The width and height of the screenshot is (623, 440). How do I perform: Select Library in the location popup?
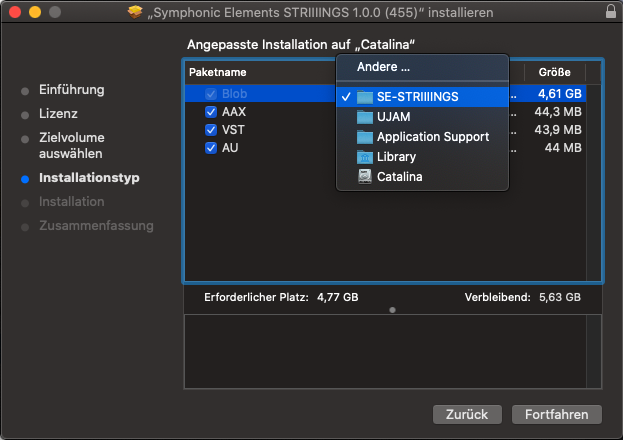click(x=422, y=157)
